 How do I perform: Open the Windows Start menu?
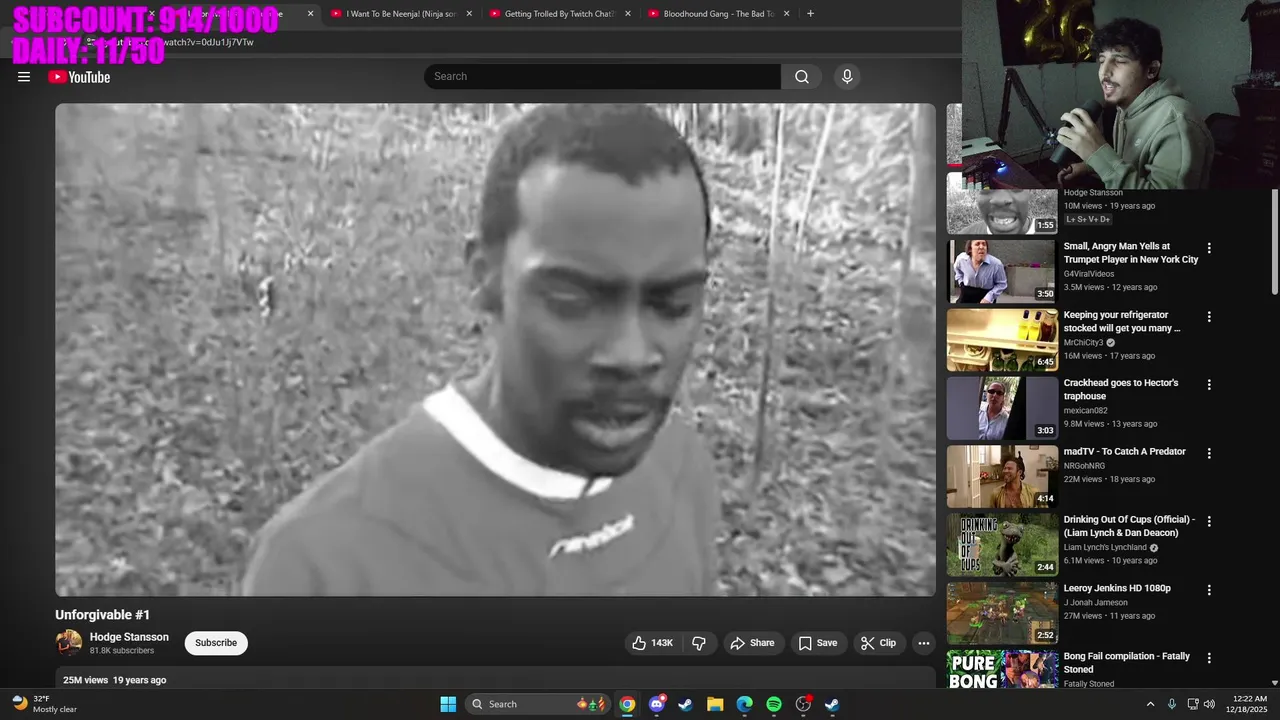pos(448,704)
